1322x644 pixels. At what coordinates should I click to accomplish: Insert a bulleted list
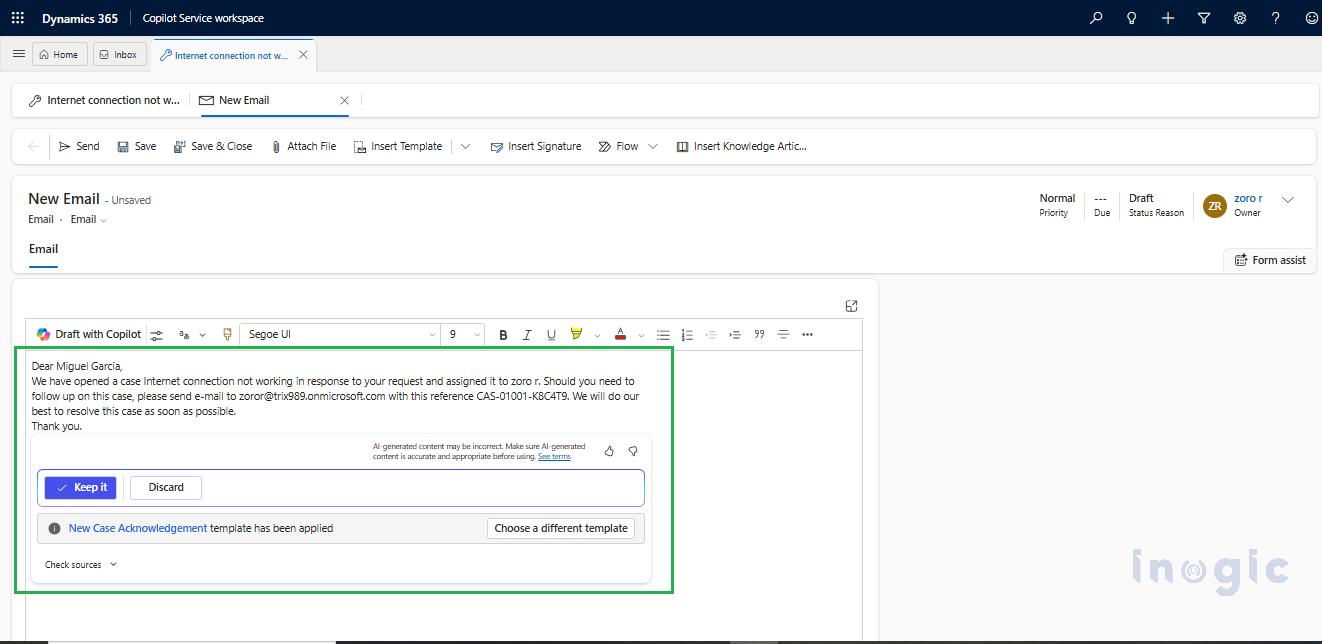click(x=663, y=334)
